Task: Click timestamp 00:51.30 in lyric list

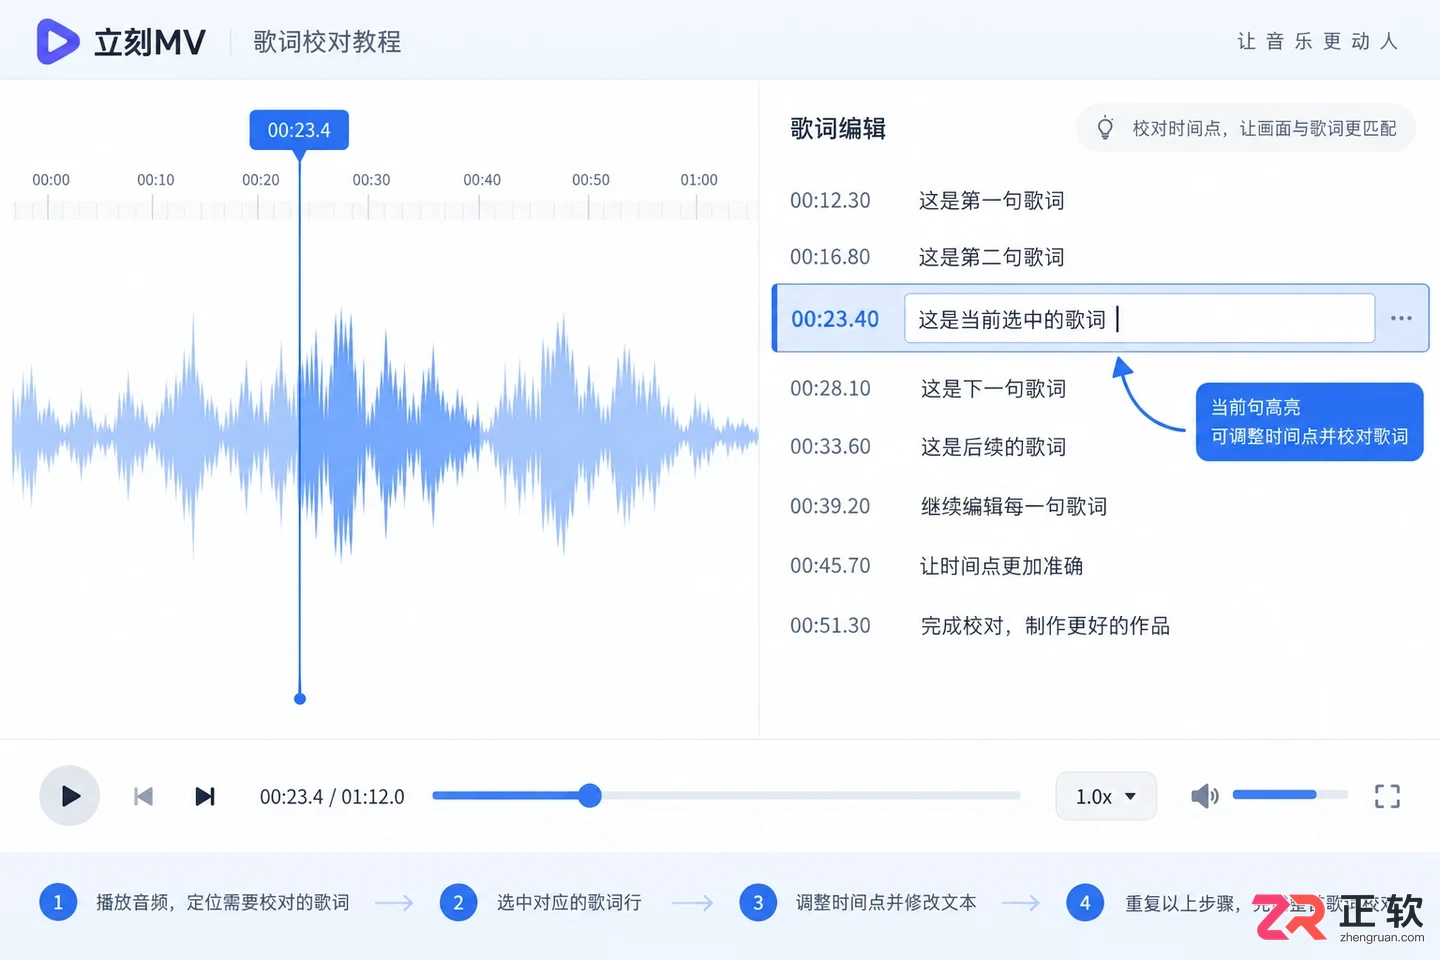Action: click(x=830, y=625)
